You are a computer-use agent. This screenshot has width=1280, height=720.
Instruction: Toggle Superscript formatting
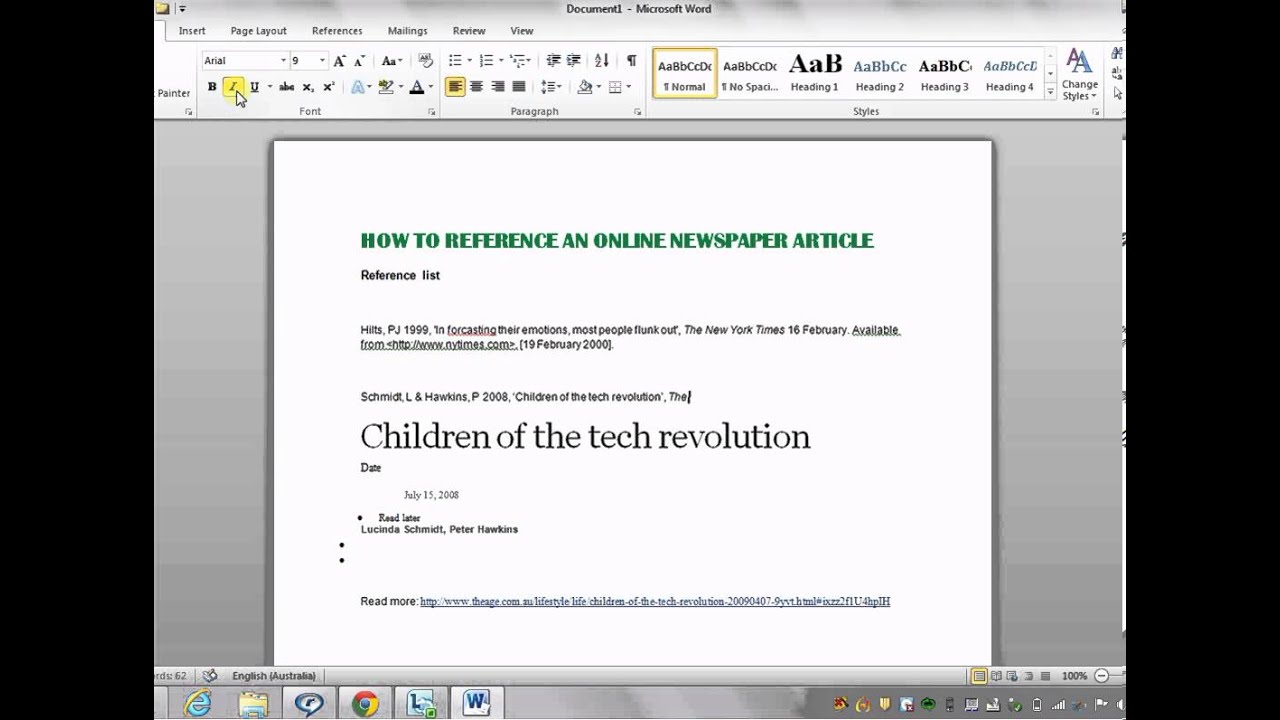pos(329,87)
